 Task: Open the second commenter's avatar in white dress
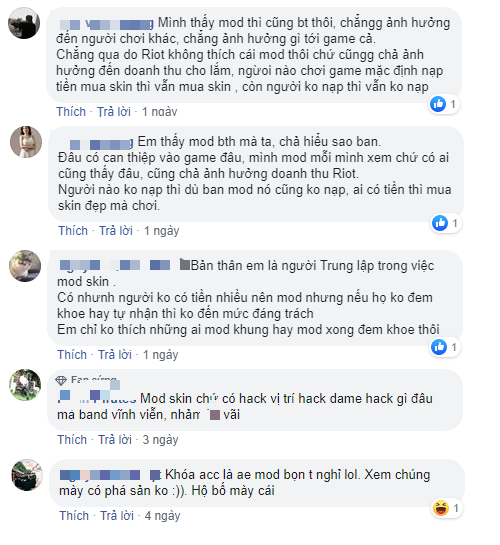(x=26, y=142)
